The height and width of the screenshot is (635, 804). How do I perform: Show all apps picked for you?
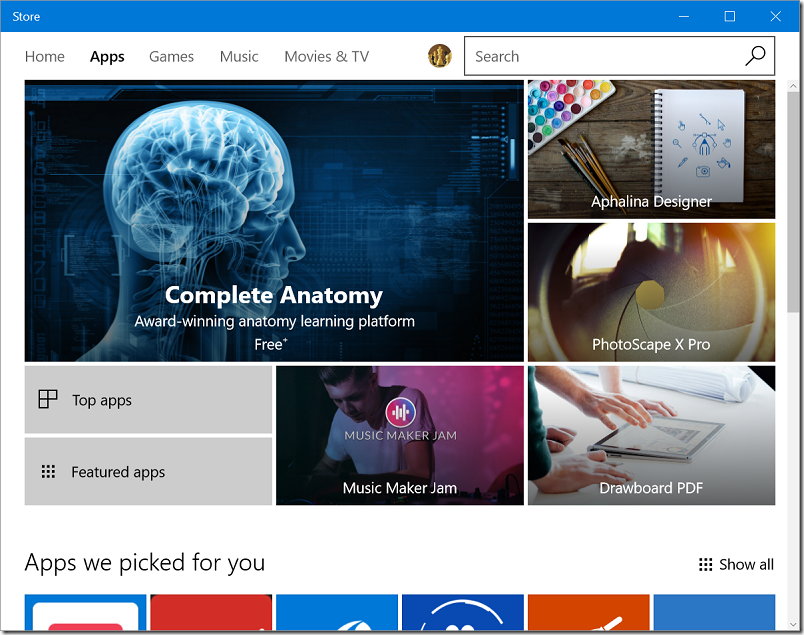[x=736, y=564]
